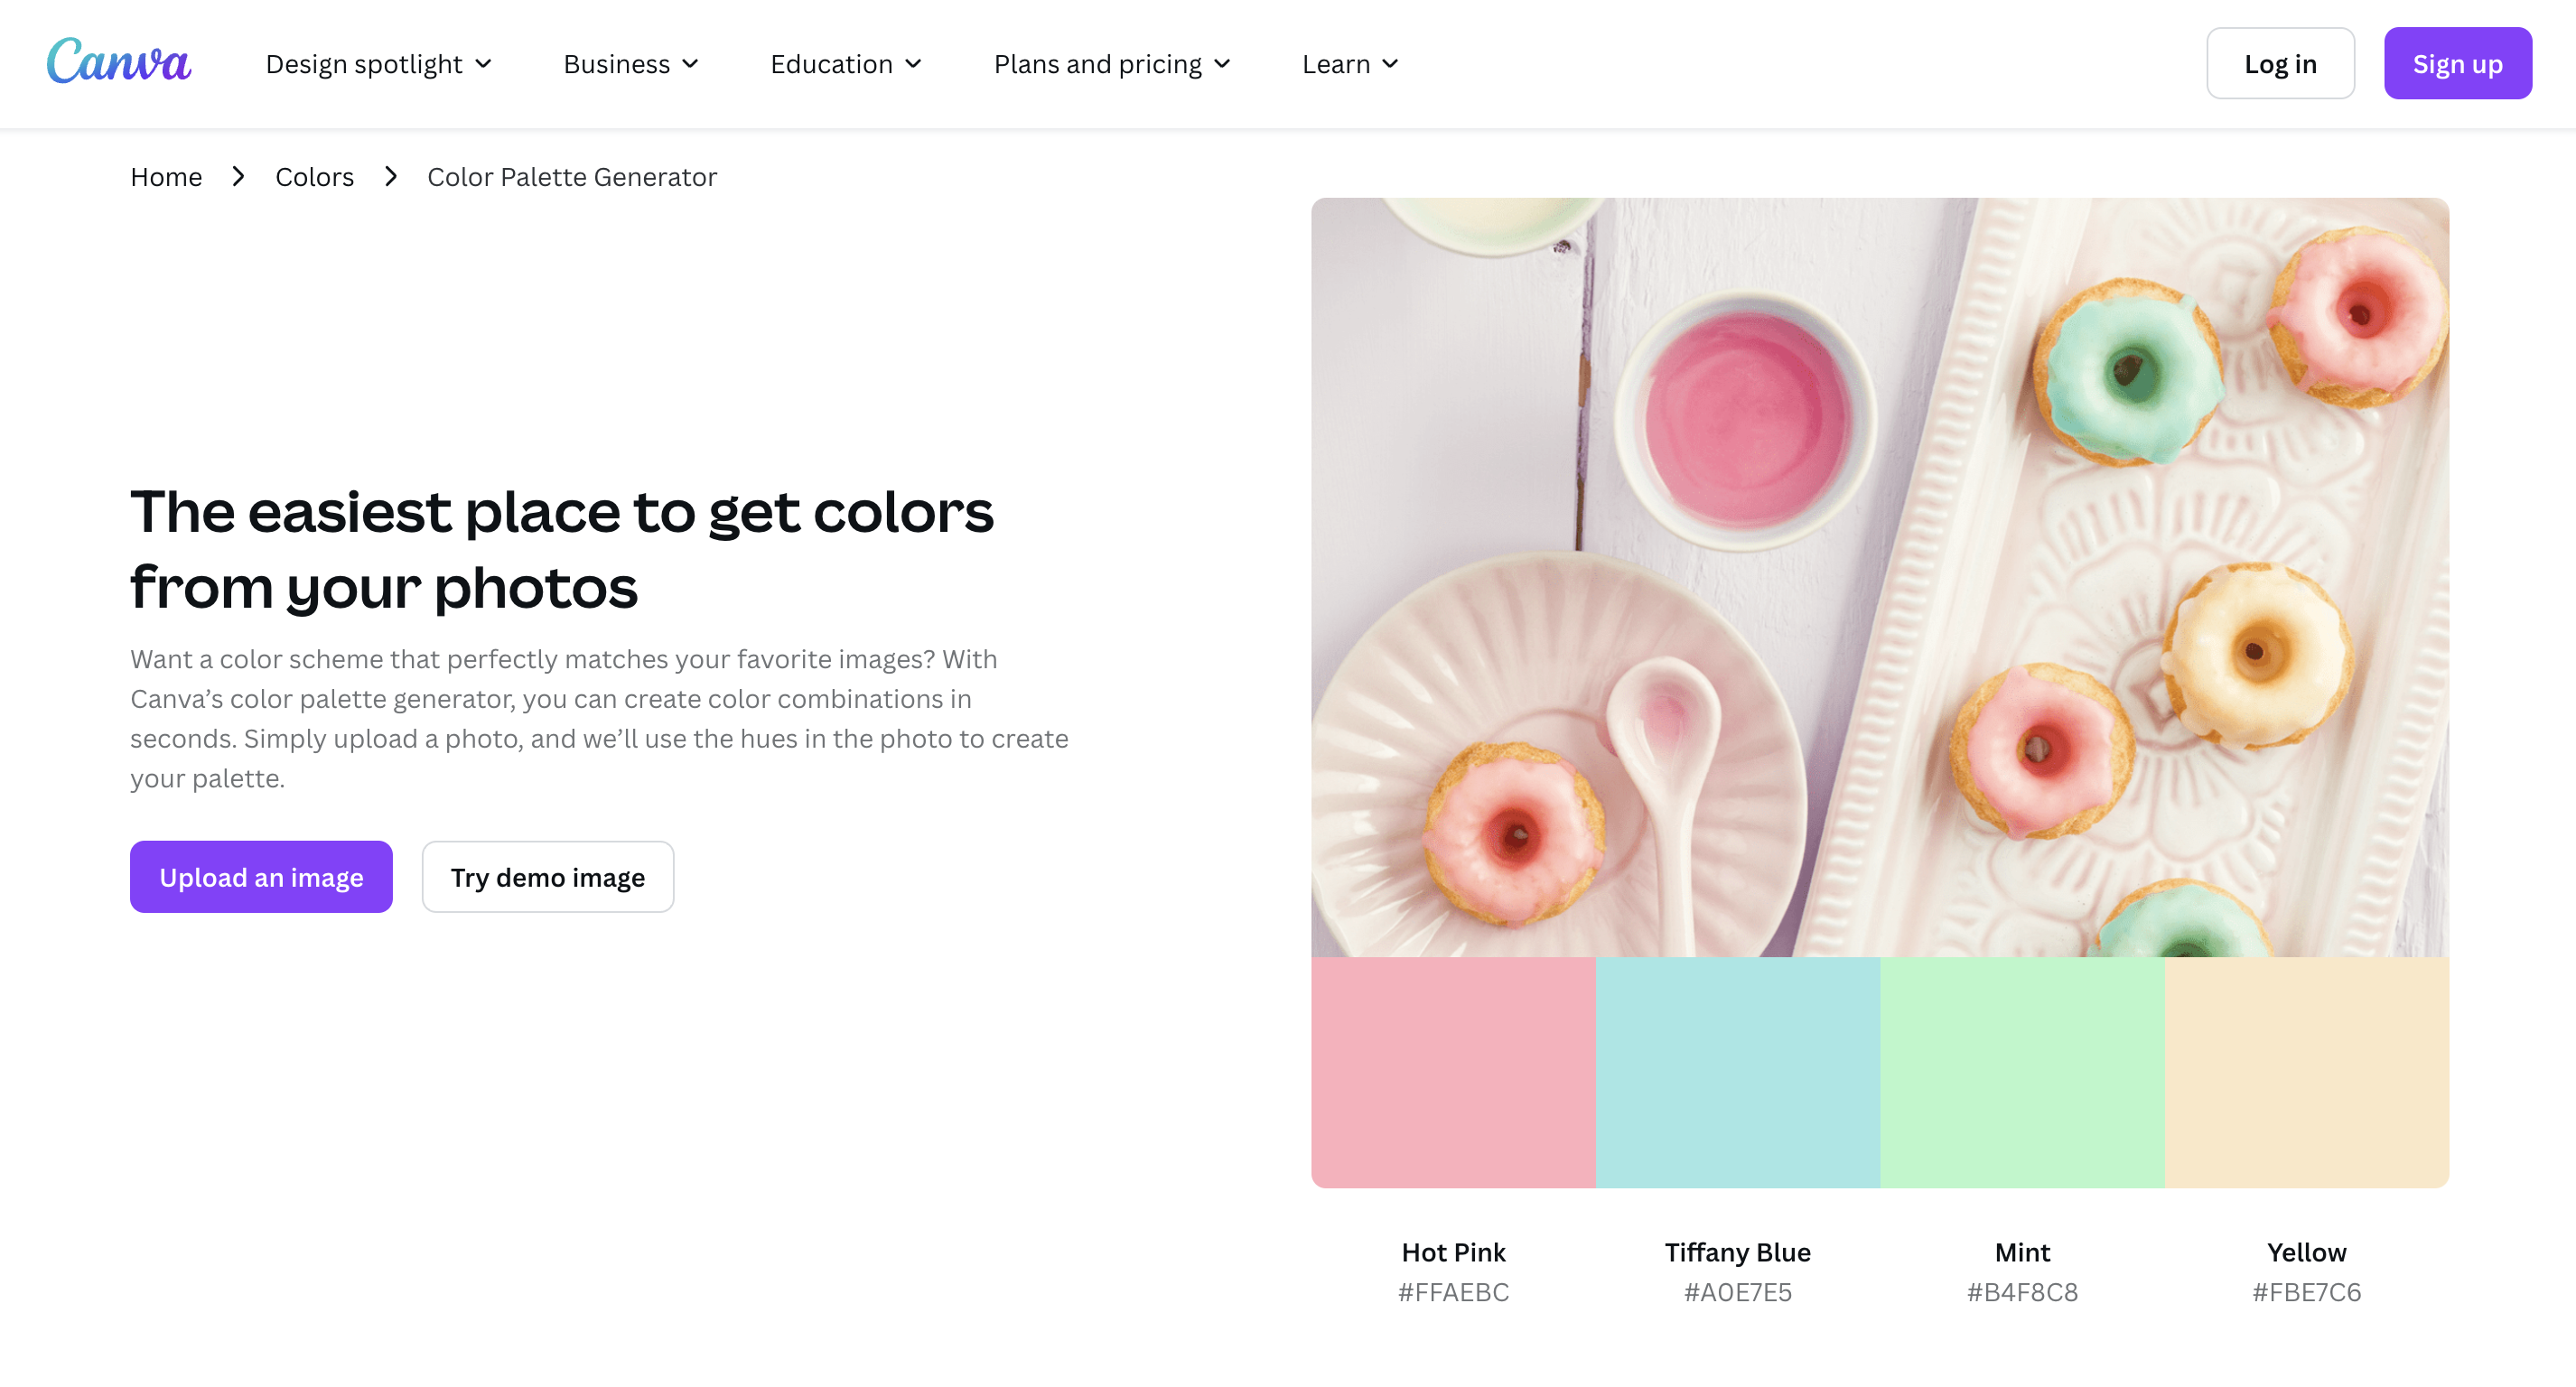Open the Learn menu
This screenshot has height=1387, width=2576.
[1350, 64]
